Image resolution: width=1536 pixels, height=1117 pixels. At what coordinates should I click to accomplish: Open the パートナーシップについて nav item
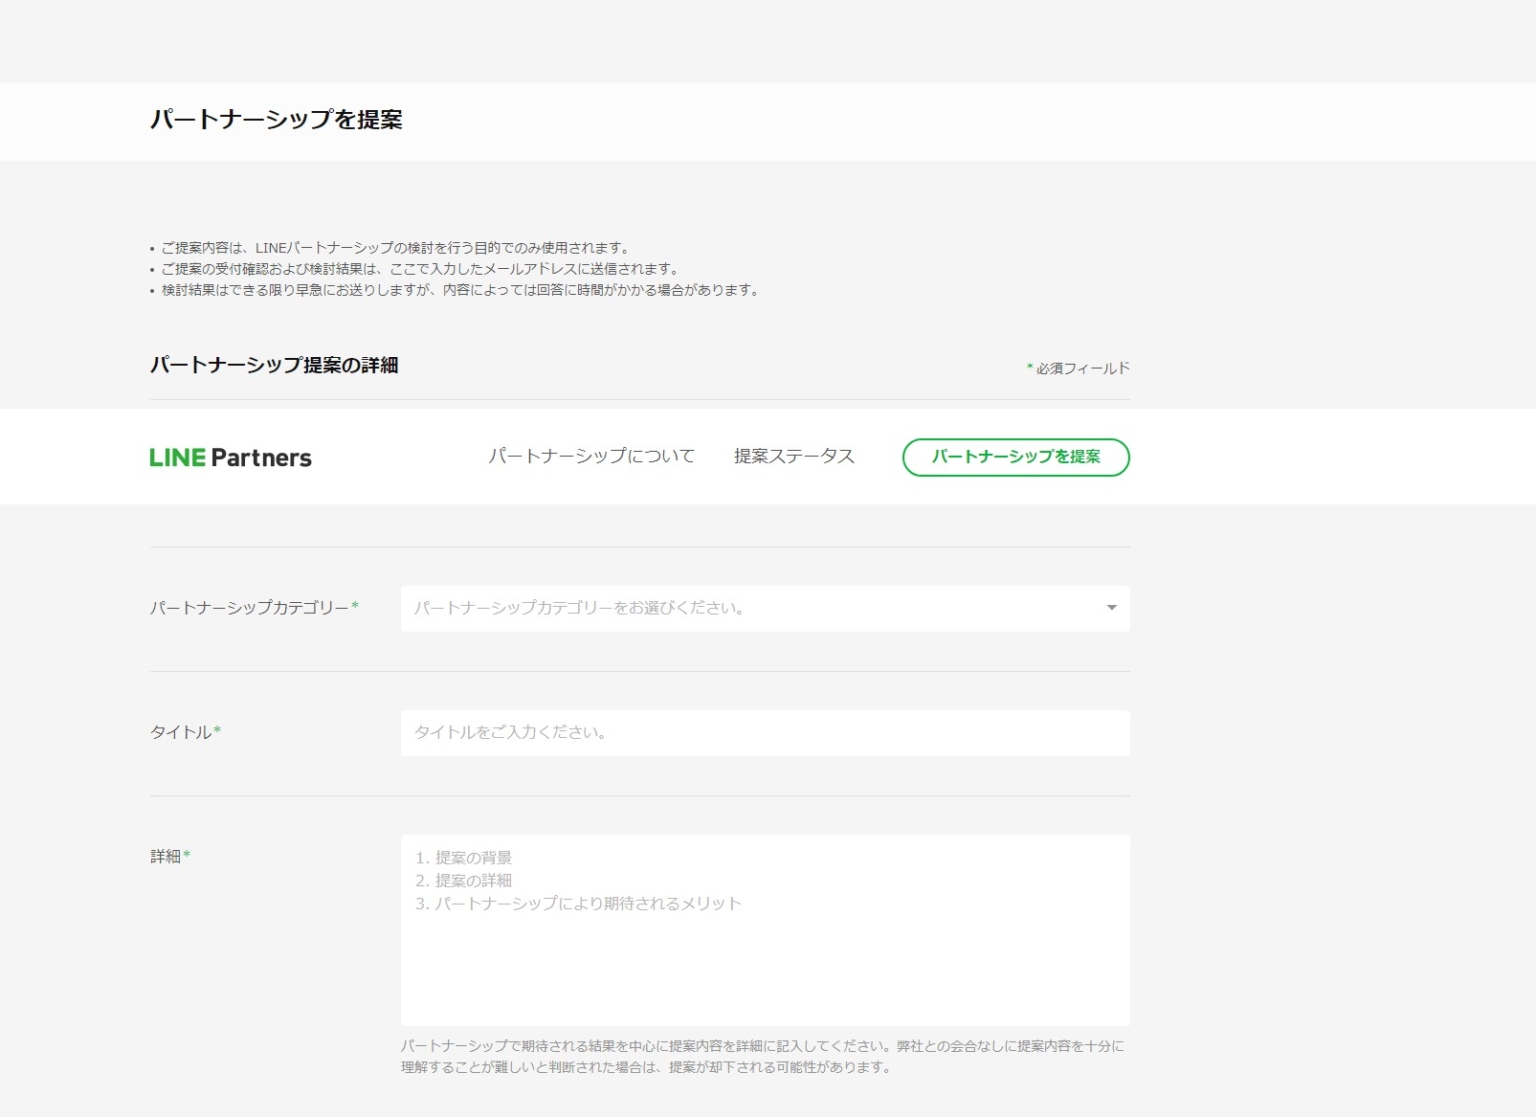pyautogui.click(x=591, y=456)
